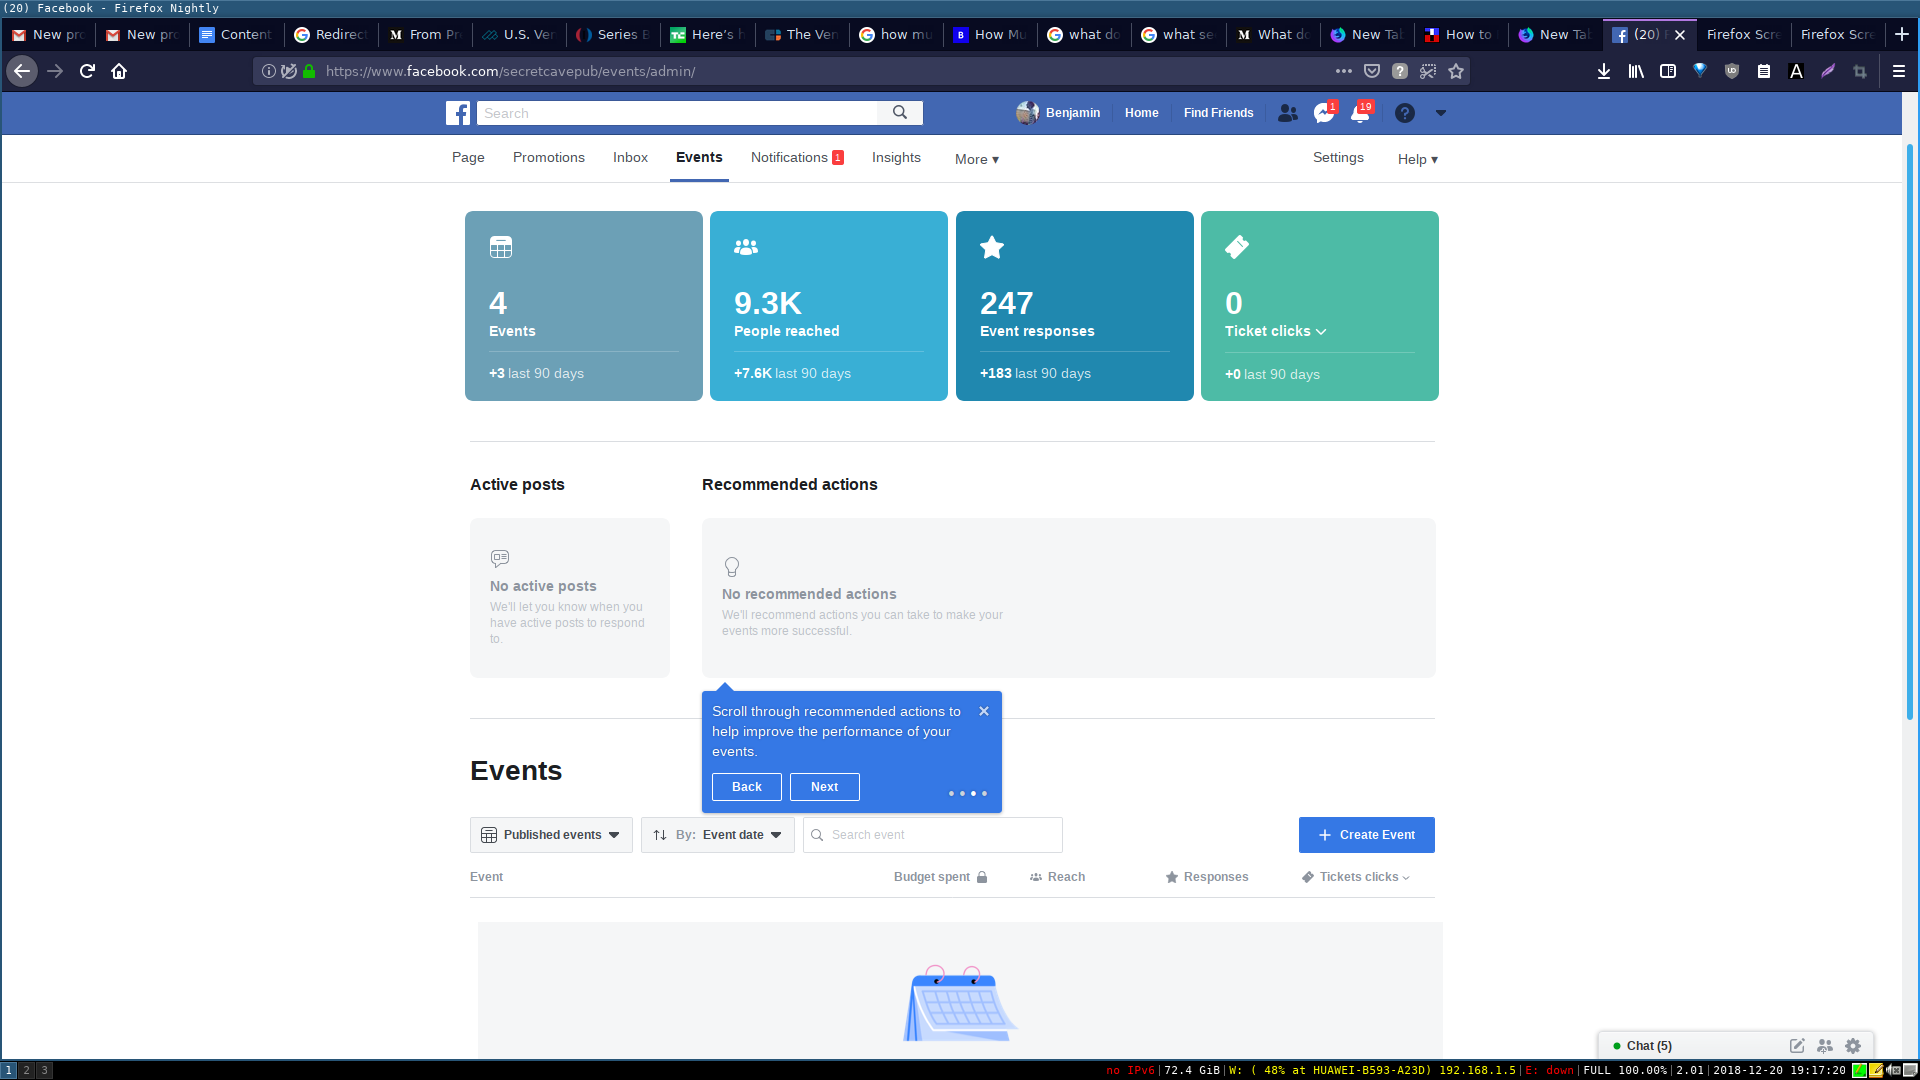Switch to workspace 2 in status bar
This screenshot has height=1080, width=1920.
27,1070
